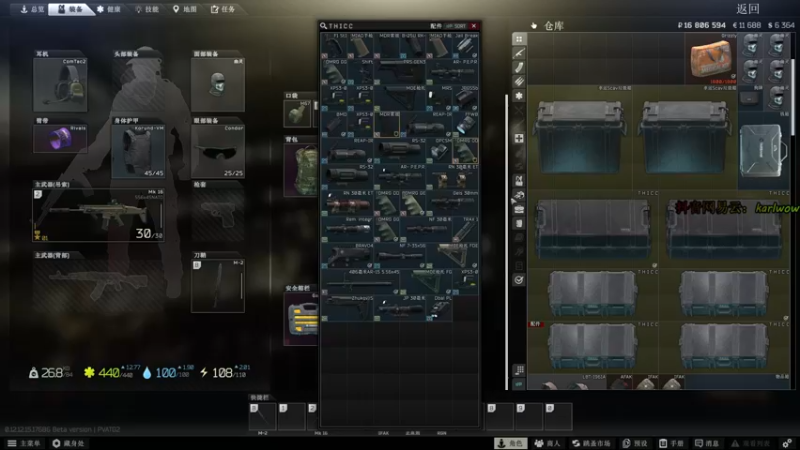
Task: Click the weight value 26.8
Action: pyautogui.click(x=52, y=373)
